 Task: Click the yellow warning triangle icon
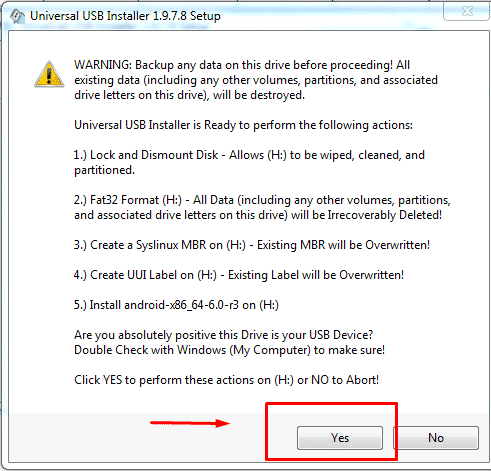tap(49, 74)
